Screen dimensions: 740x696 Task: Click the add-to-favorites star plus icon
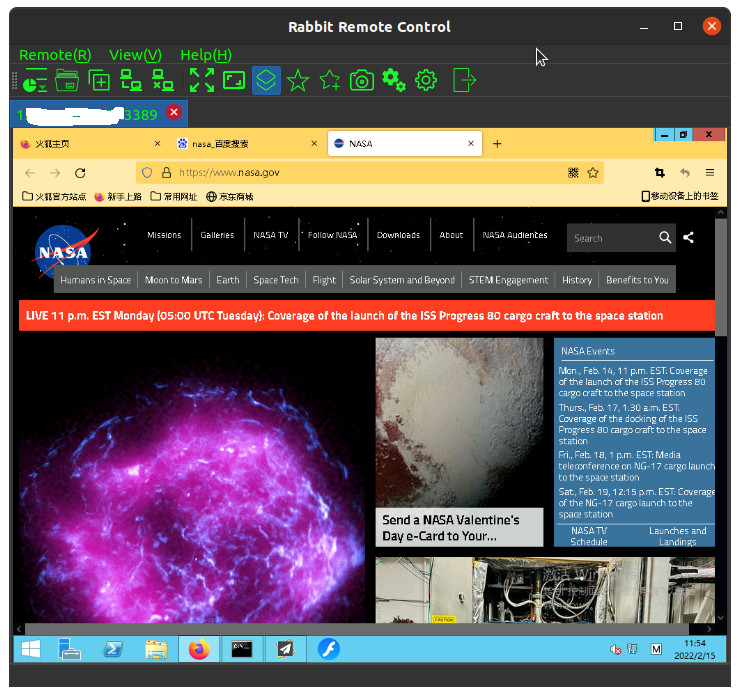tap(330, 80)
